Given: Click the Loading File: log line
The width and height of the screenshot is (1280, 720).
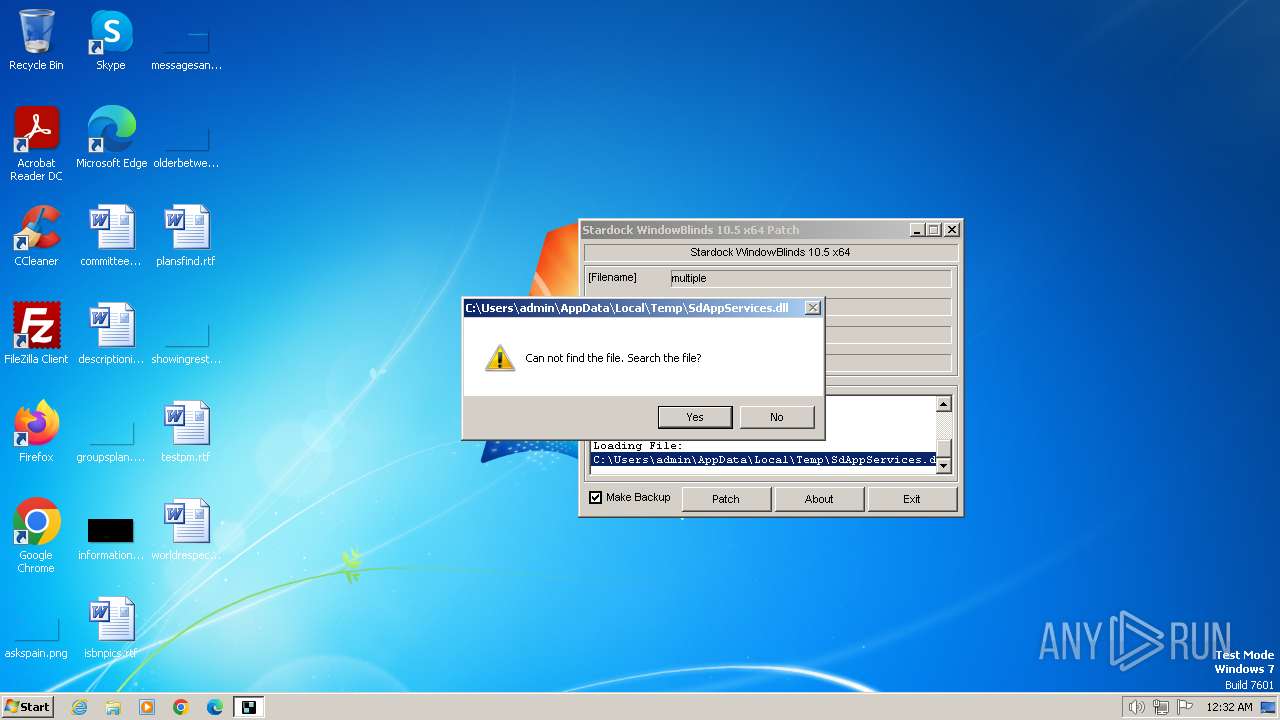Looking at the screenshot, I should [x=638, y=446].
